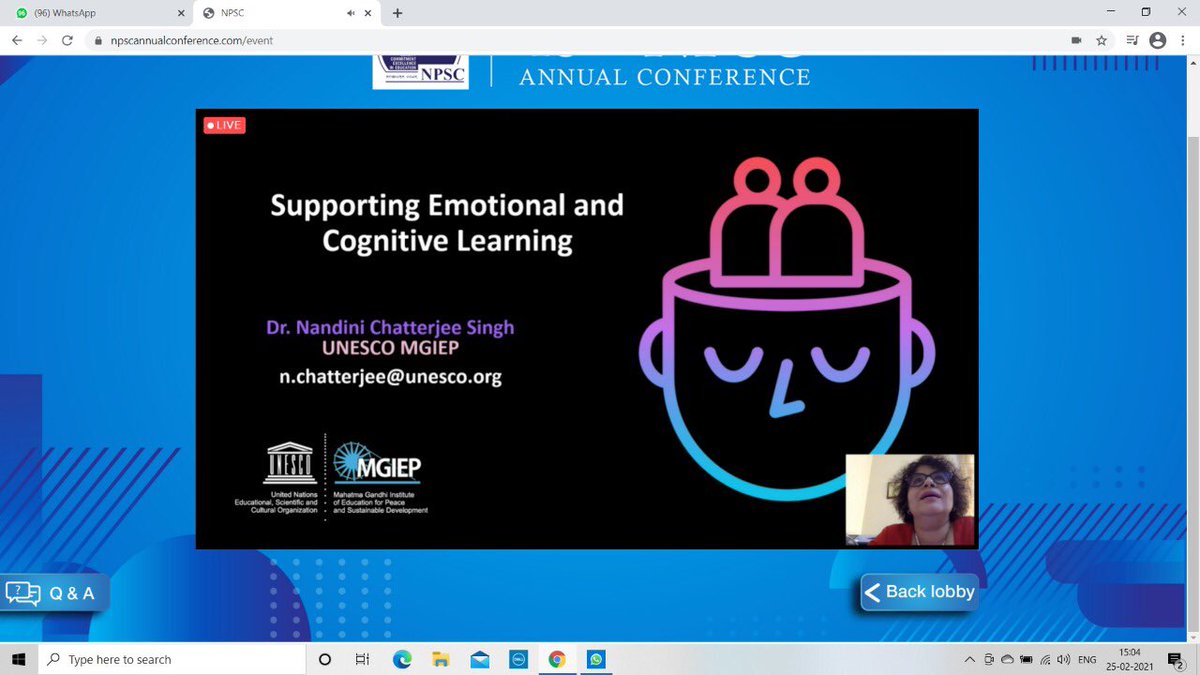
Task: Click the OneDrive cloud tray icon
Action: pos(1007,660)
